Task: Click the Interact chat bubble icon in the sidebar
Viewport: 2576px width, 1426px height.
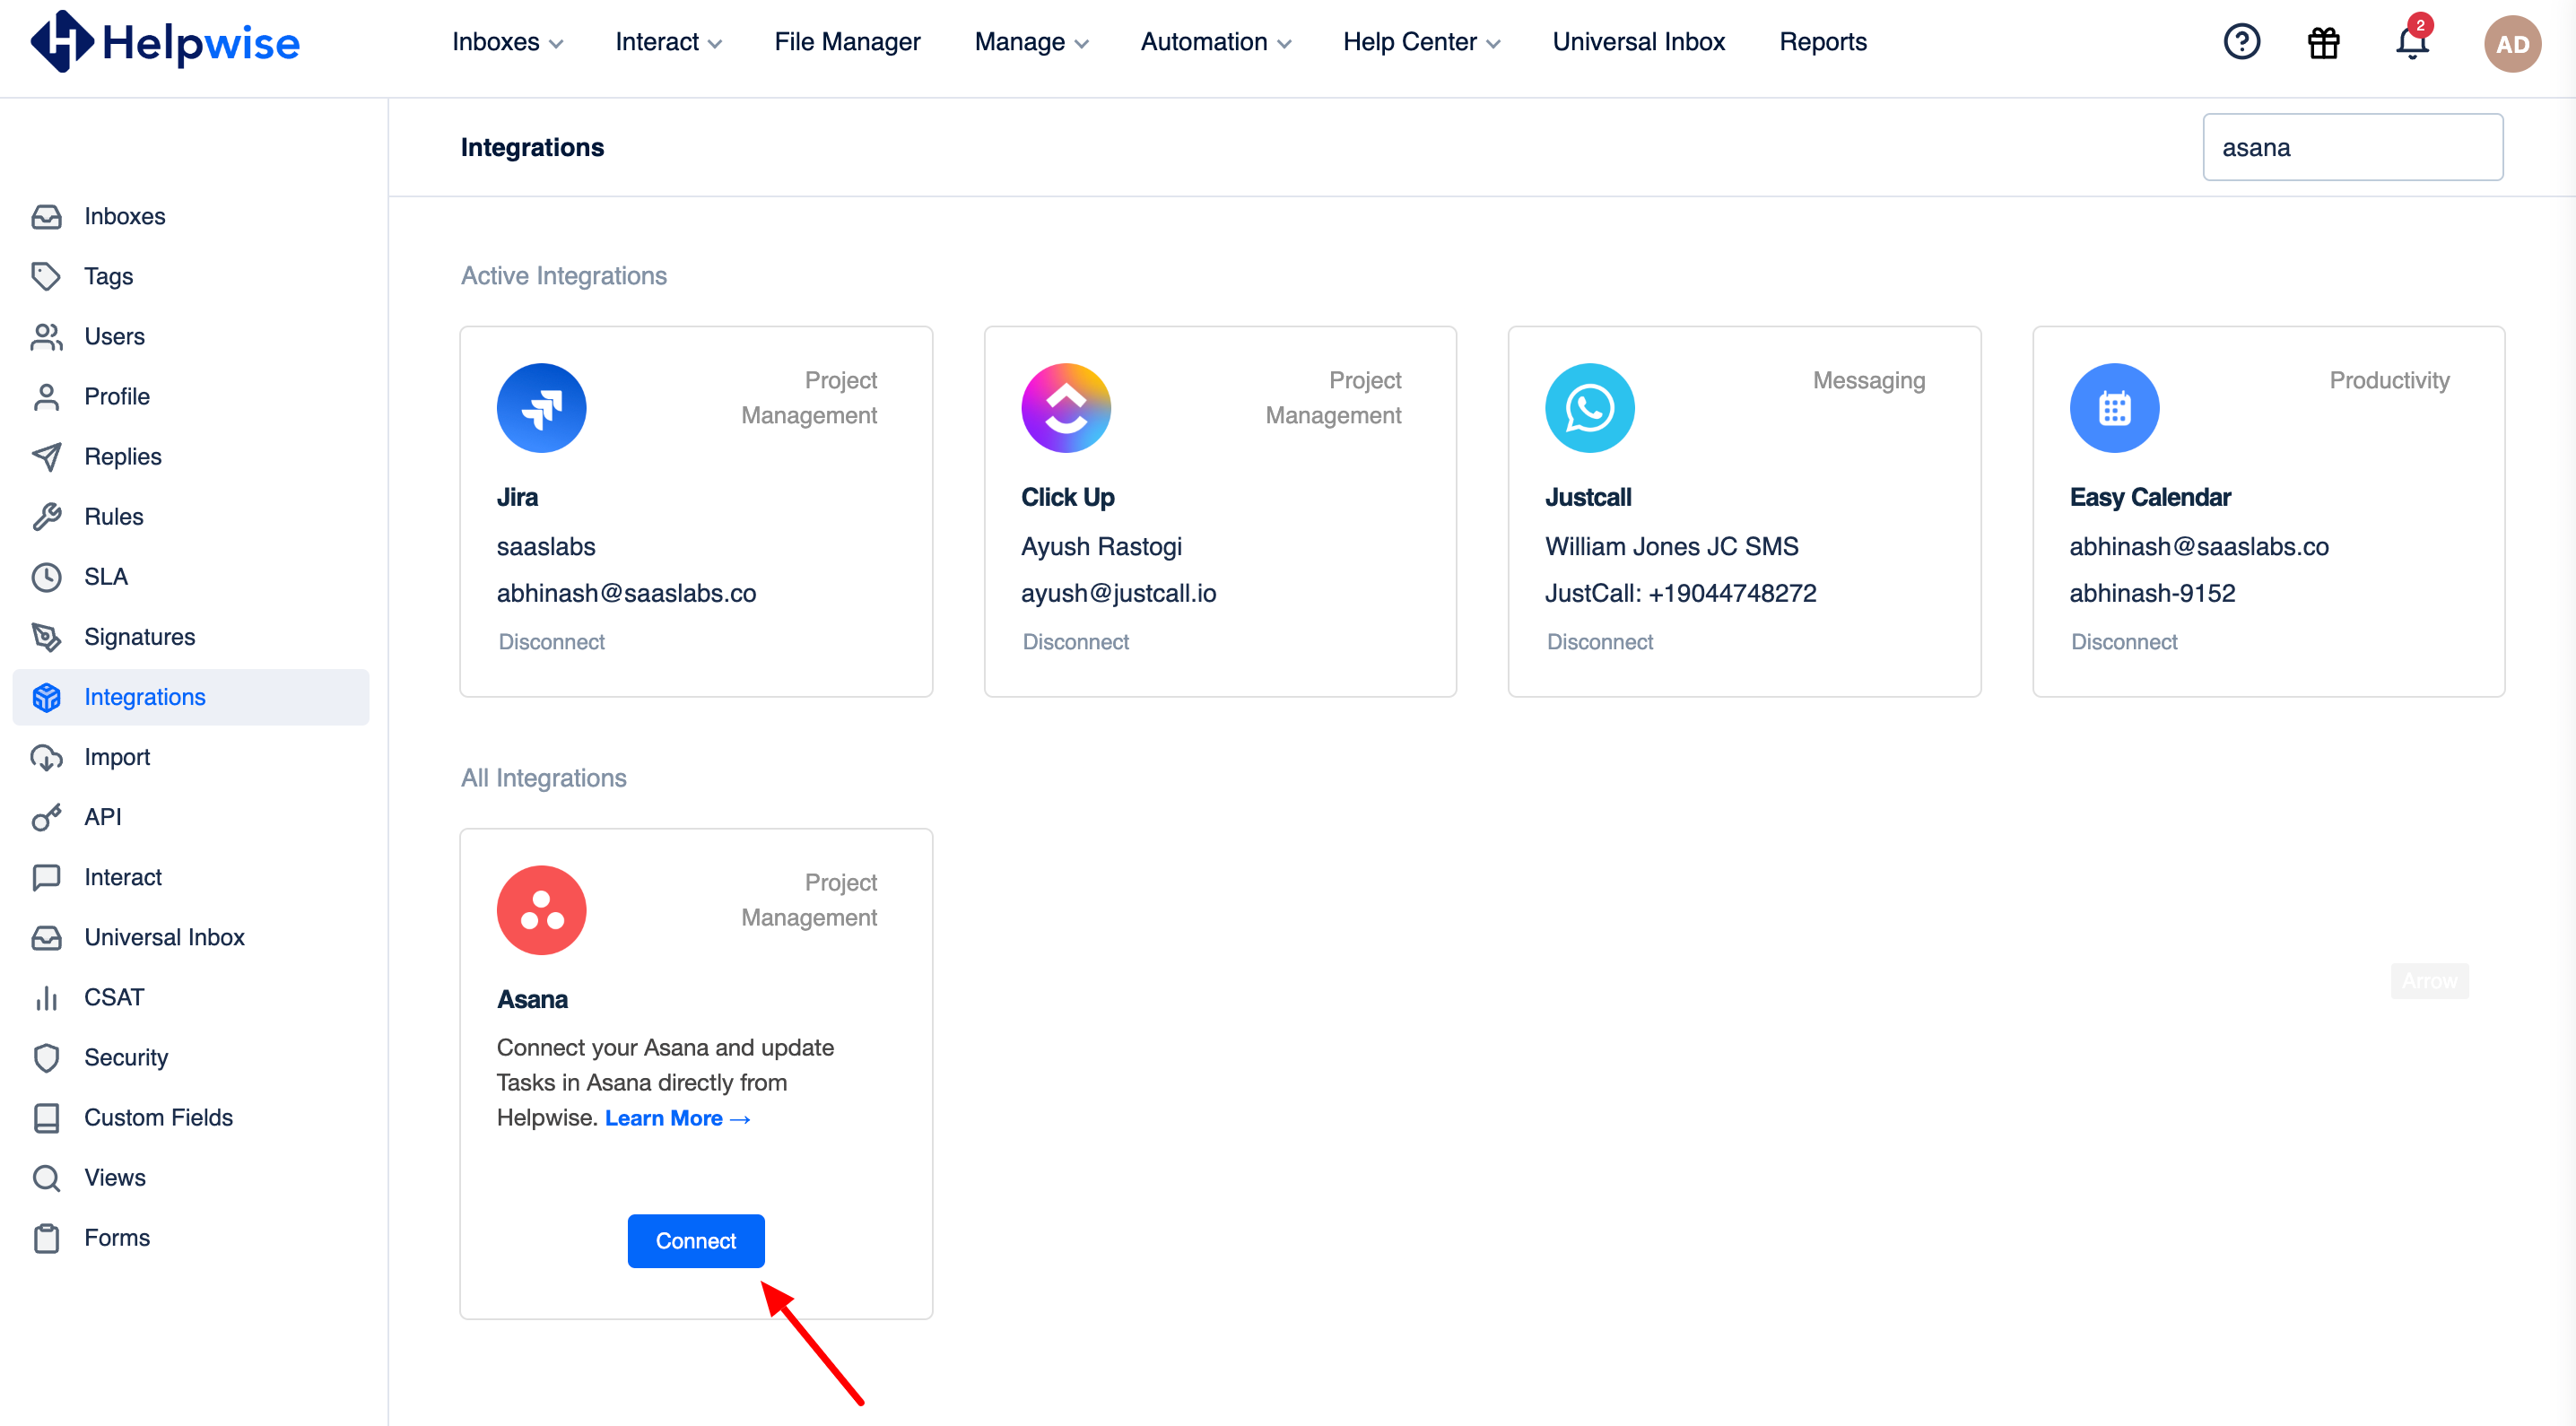Action: [x=46, y=876]
